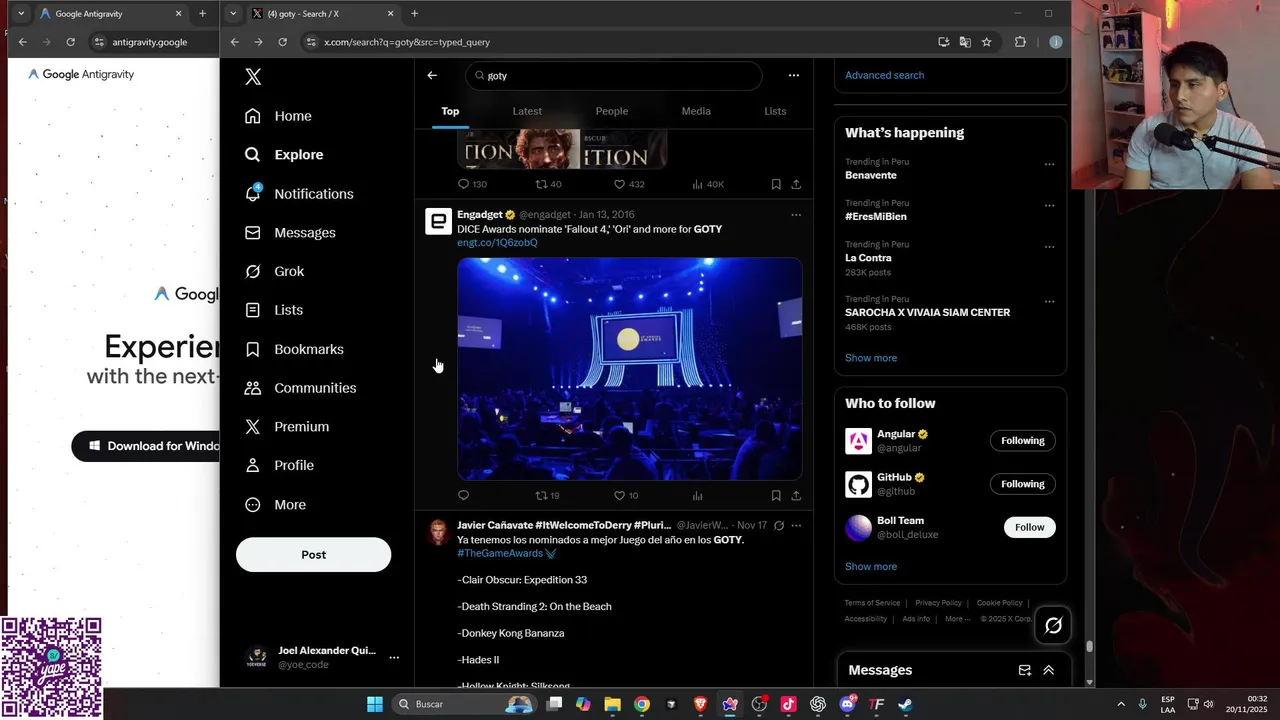Click Show more under Who to follow
The width and height of the screenshot is (1280, 720).
click(871, 567)
